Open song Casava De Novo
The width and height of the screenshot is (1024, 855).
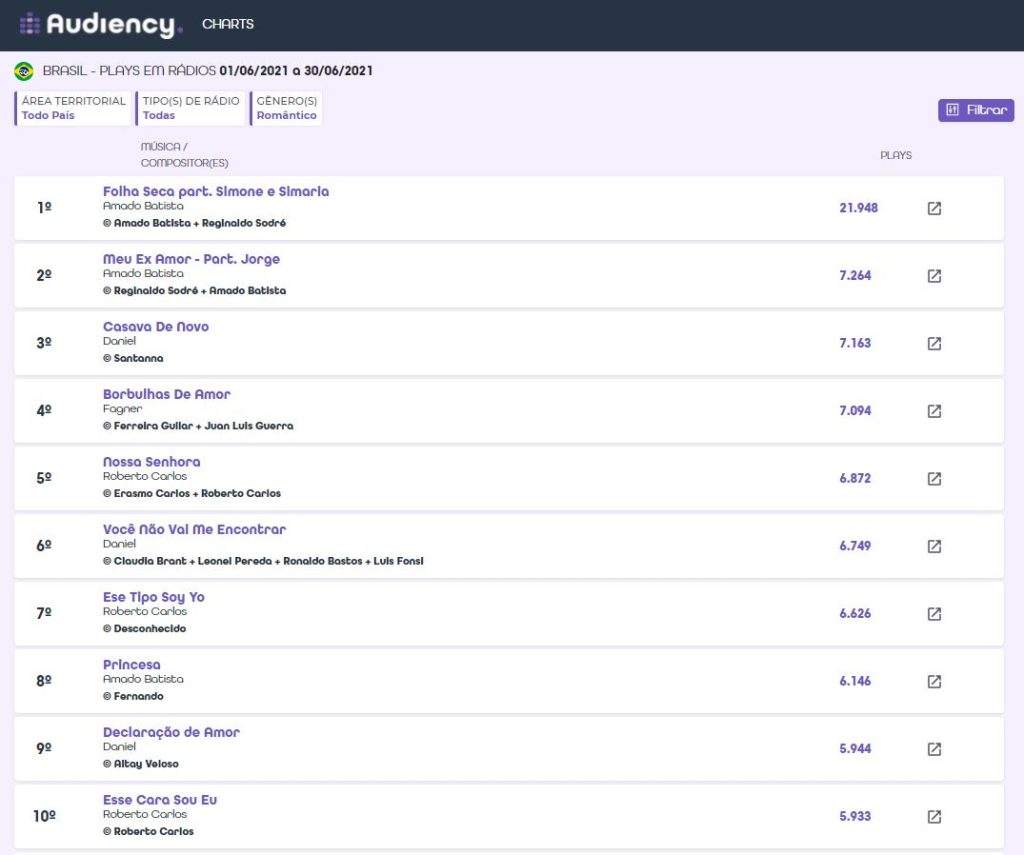tap(156, 327)
